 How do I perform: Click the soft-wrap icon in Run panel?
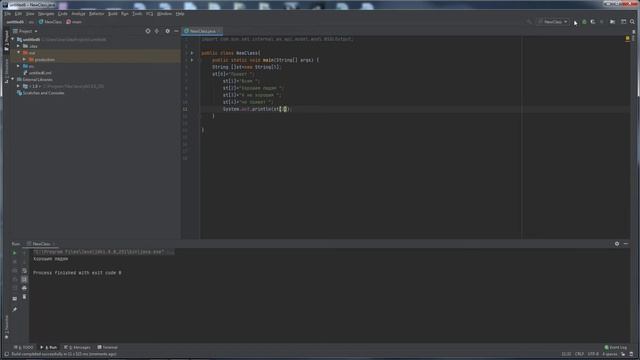[24, 271]
